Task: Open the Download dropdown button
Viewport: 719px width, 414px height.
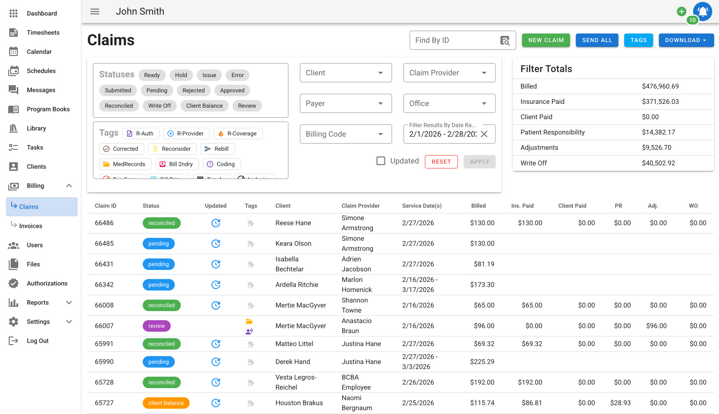Action: (x=686, y=40)
